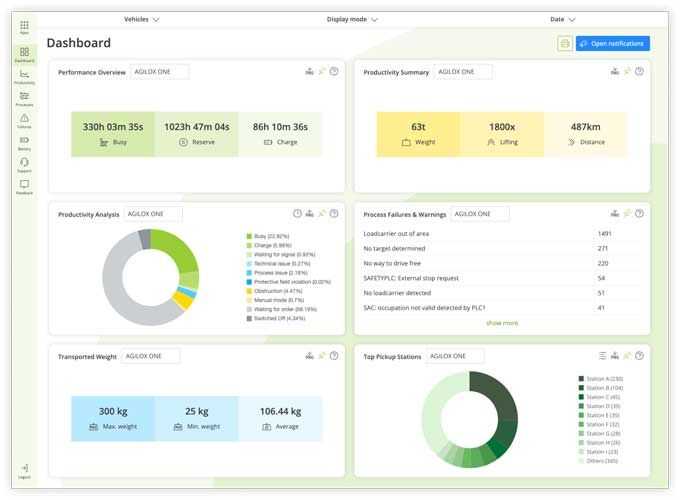Select the 106.44 kg Average tile
The image size is (680, 500).
(x=280, y=419)
